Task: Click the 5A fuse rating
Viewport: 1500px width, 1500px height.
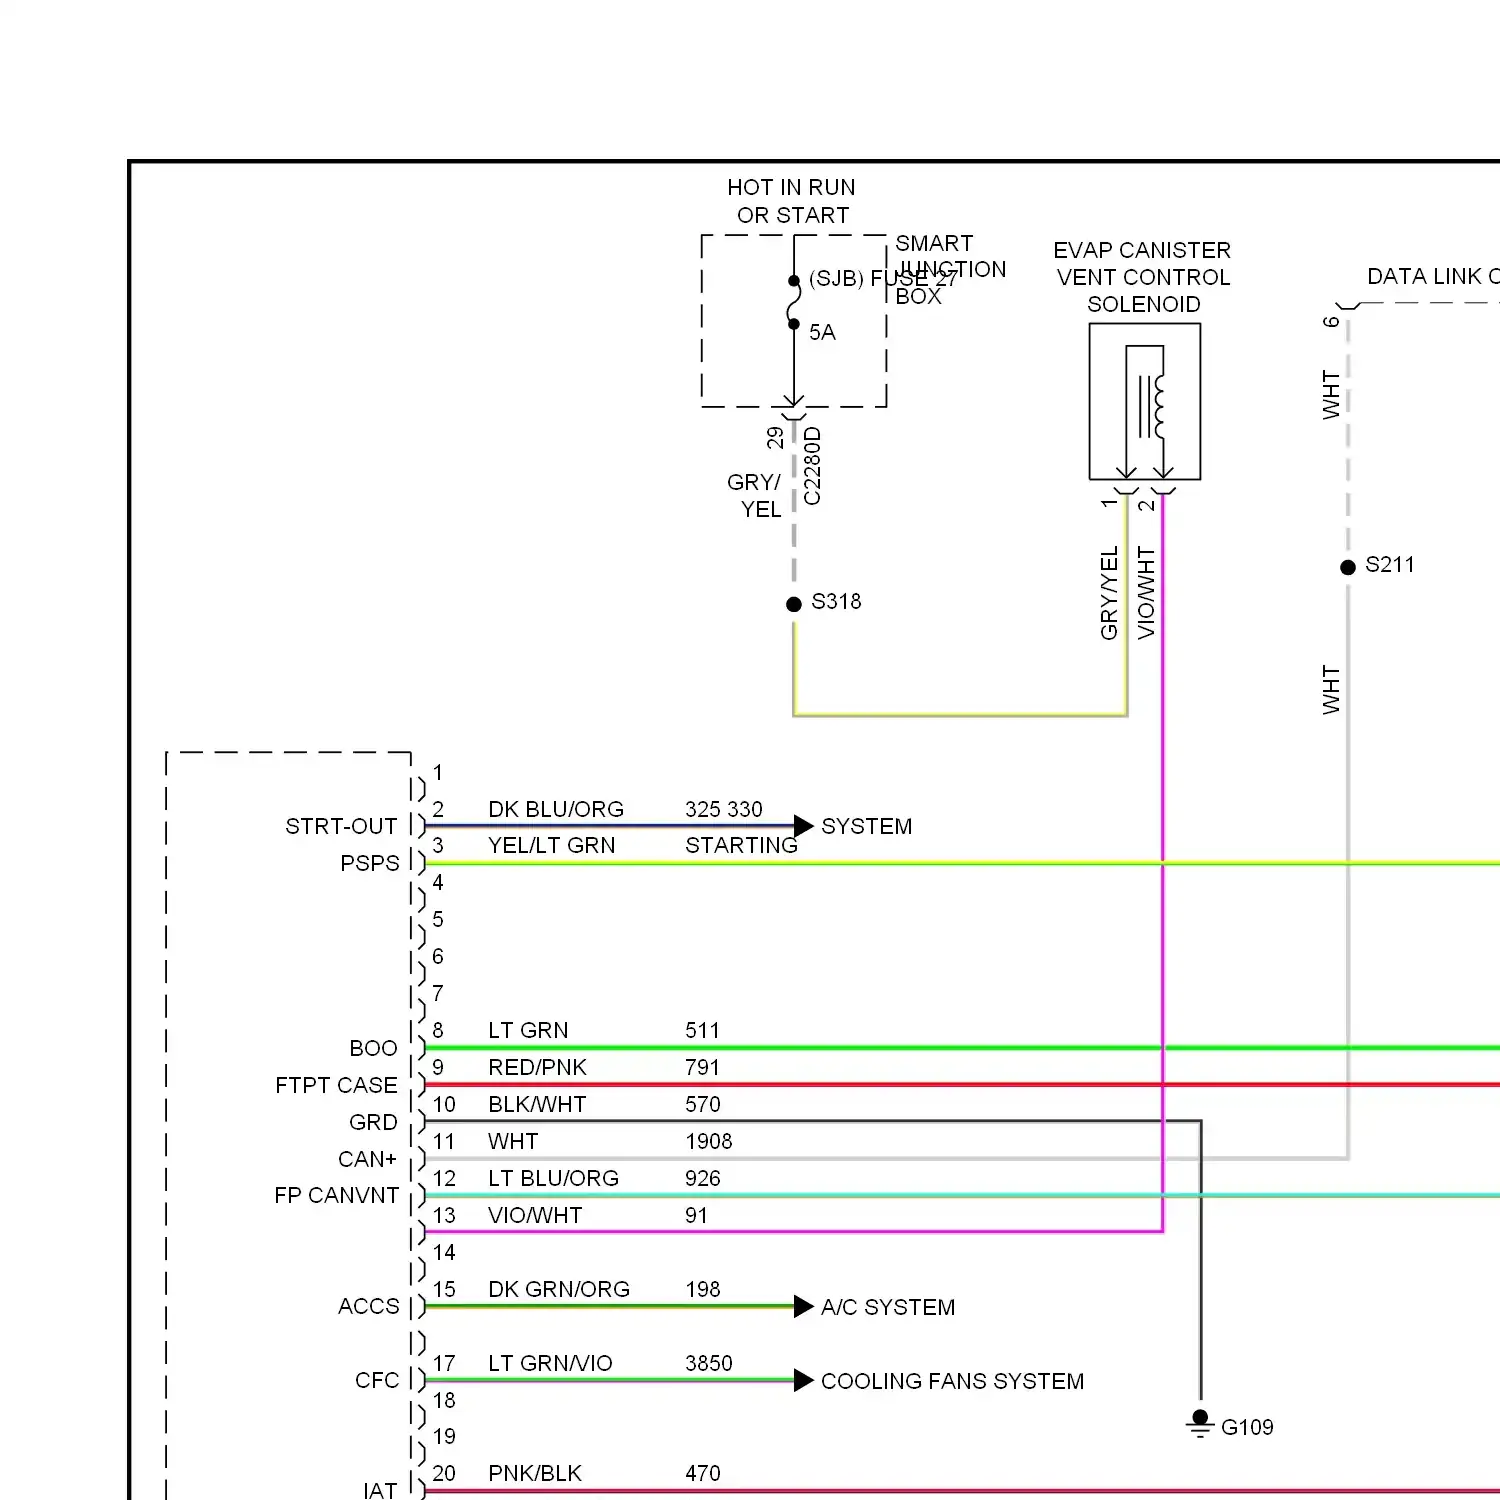Action: pyautogui.click(x=822, y=332)
